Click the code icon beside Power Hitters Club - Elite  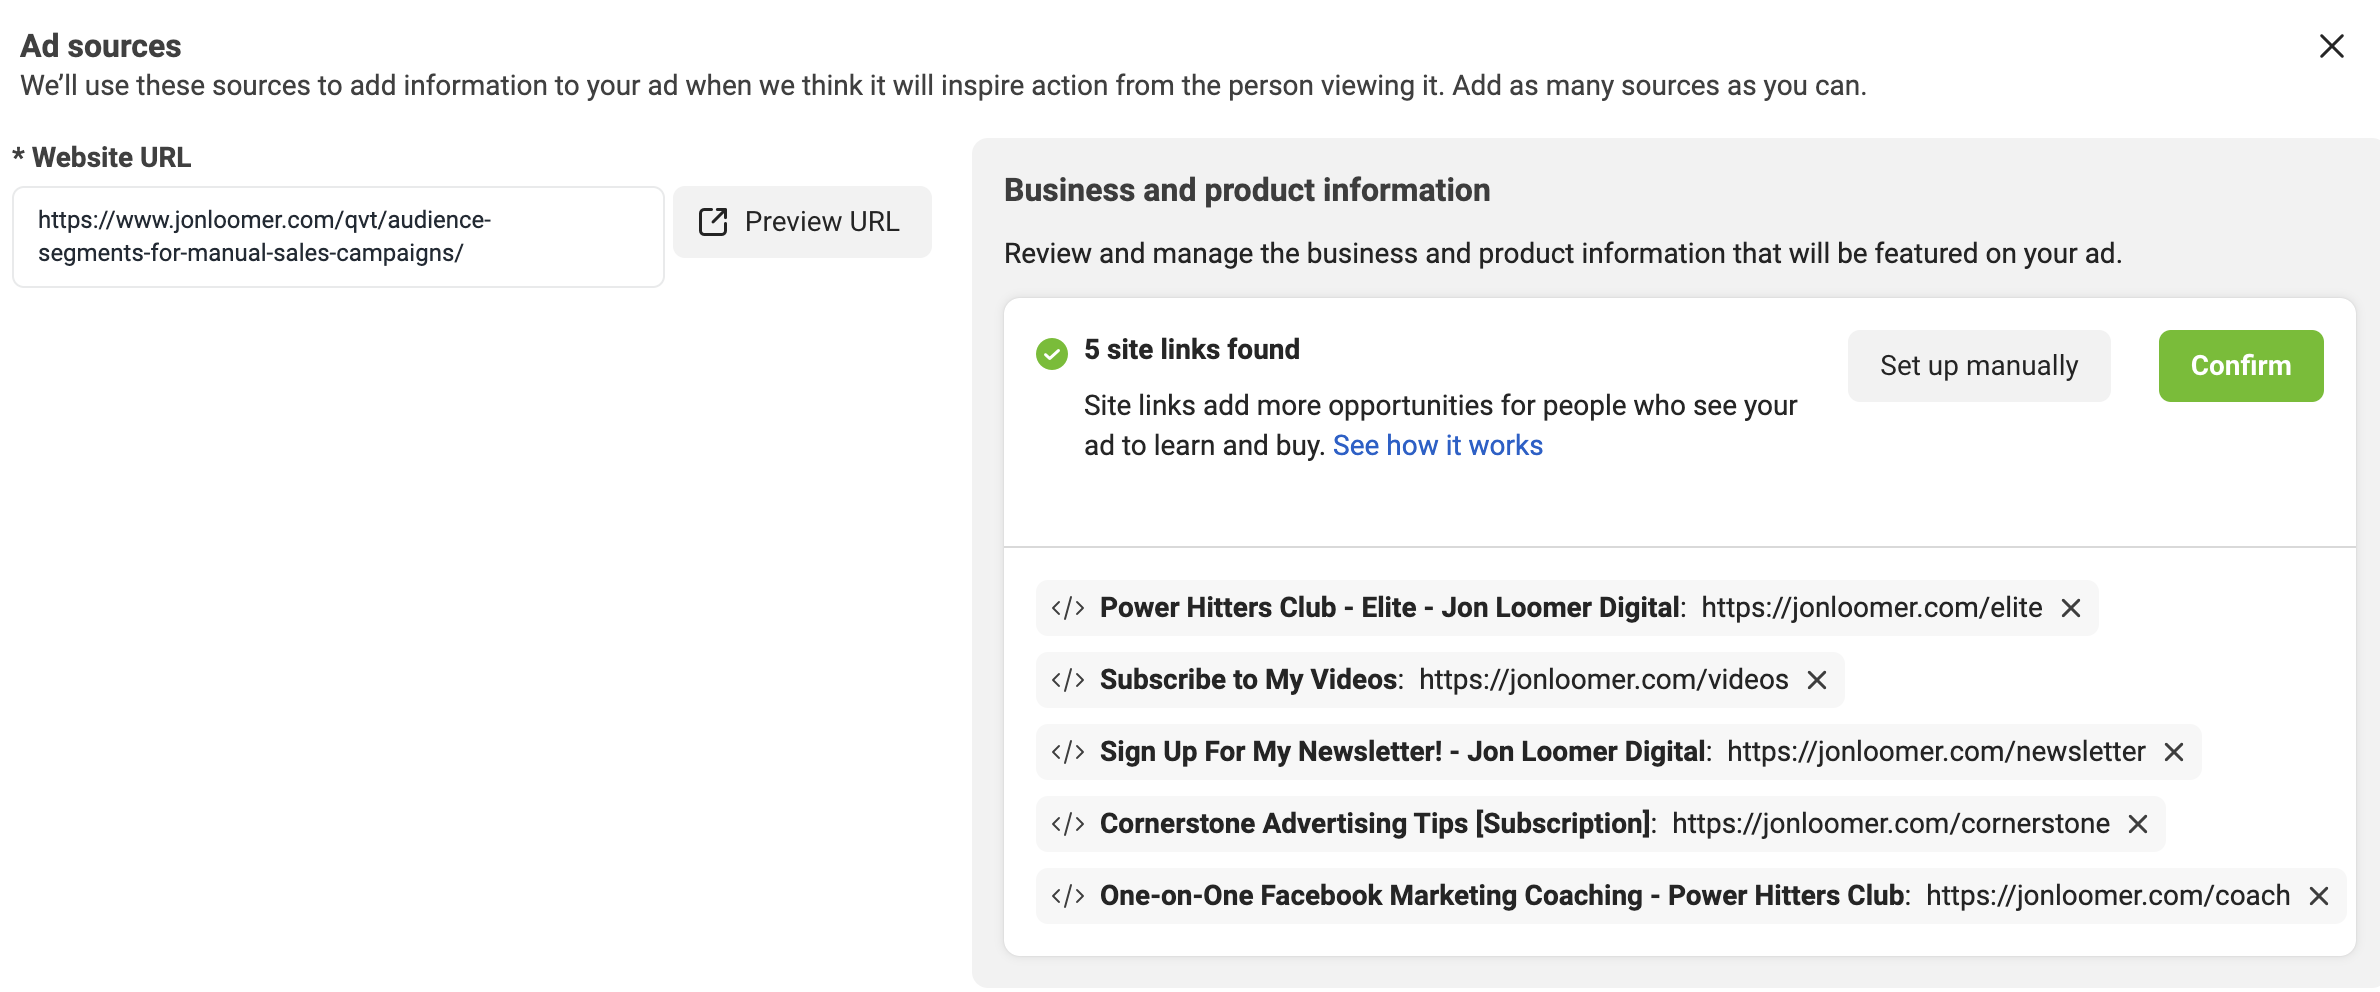[x=1068, y=608]
